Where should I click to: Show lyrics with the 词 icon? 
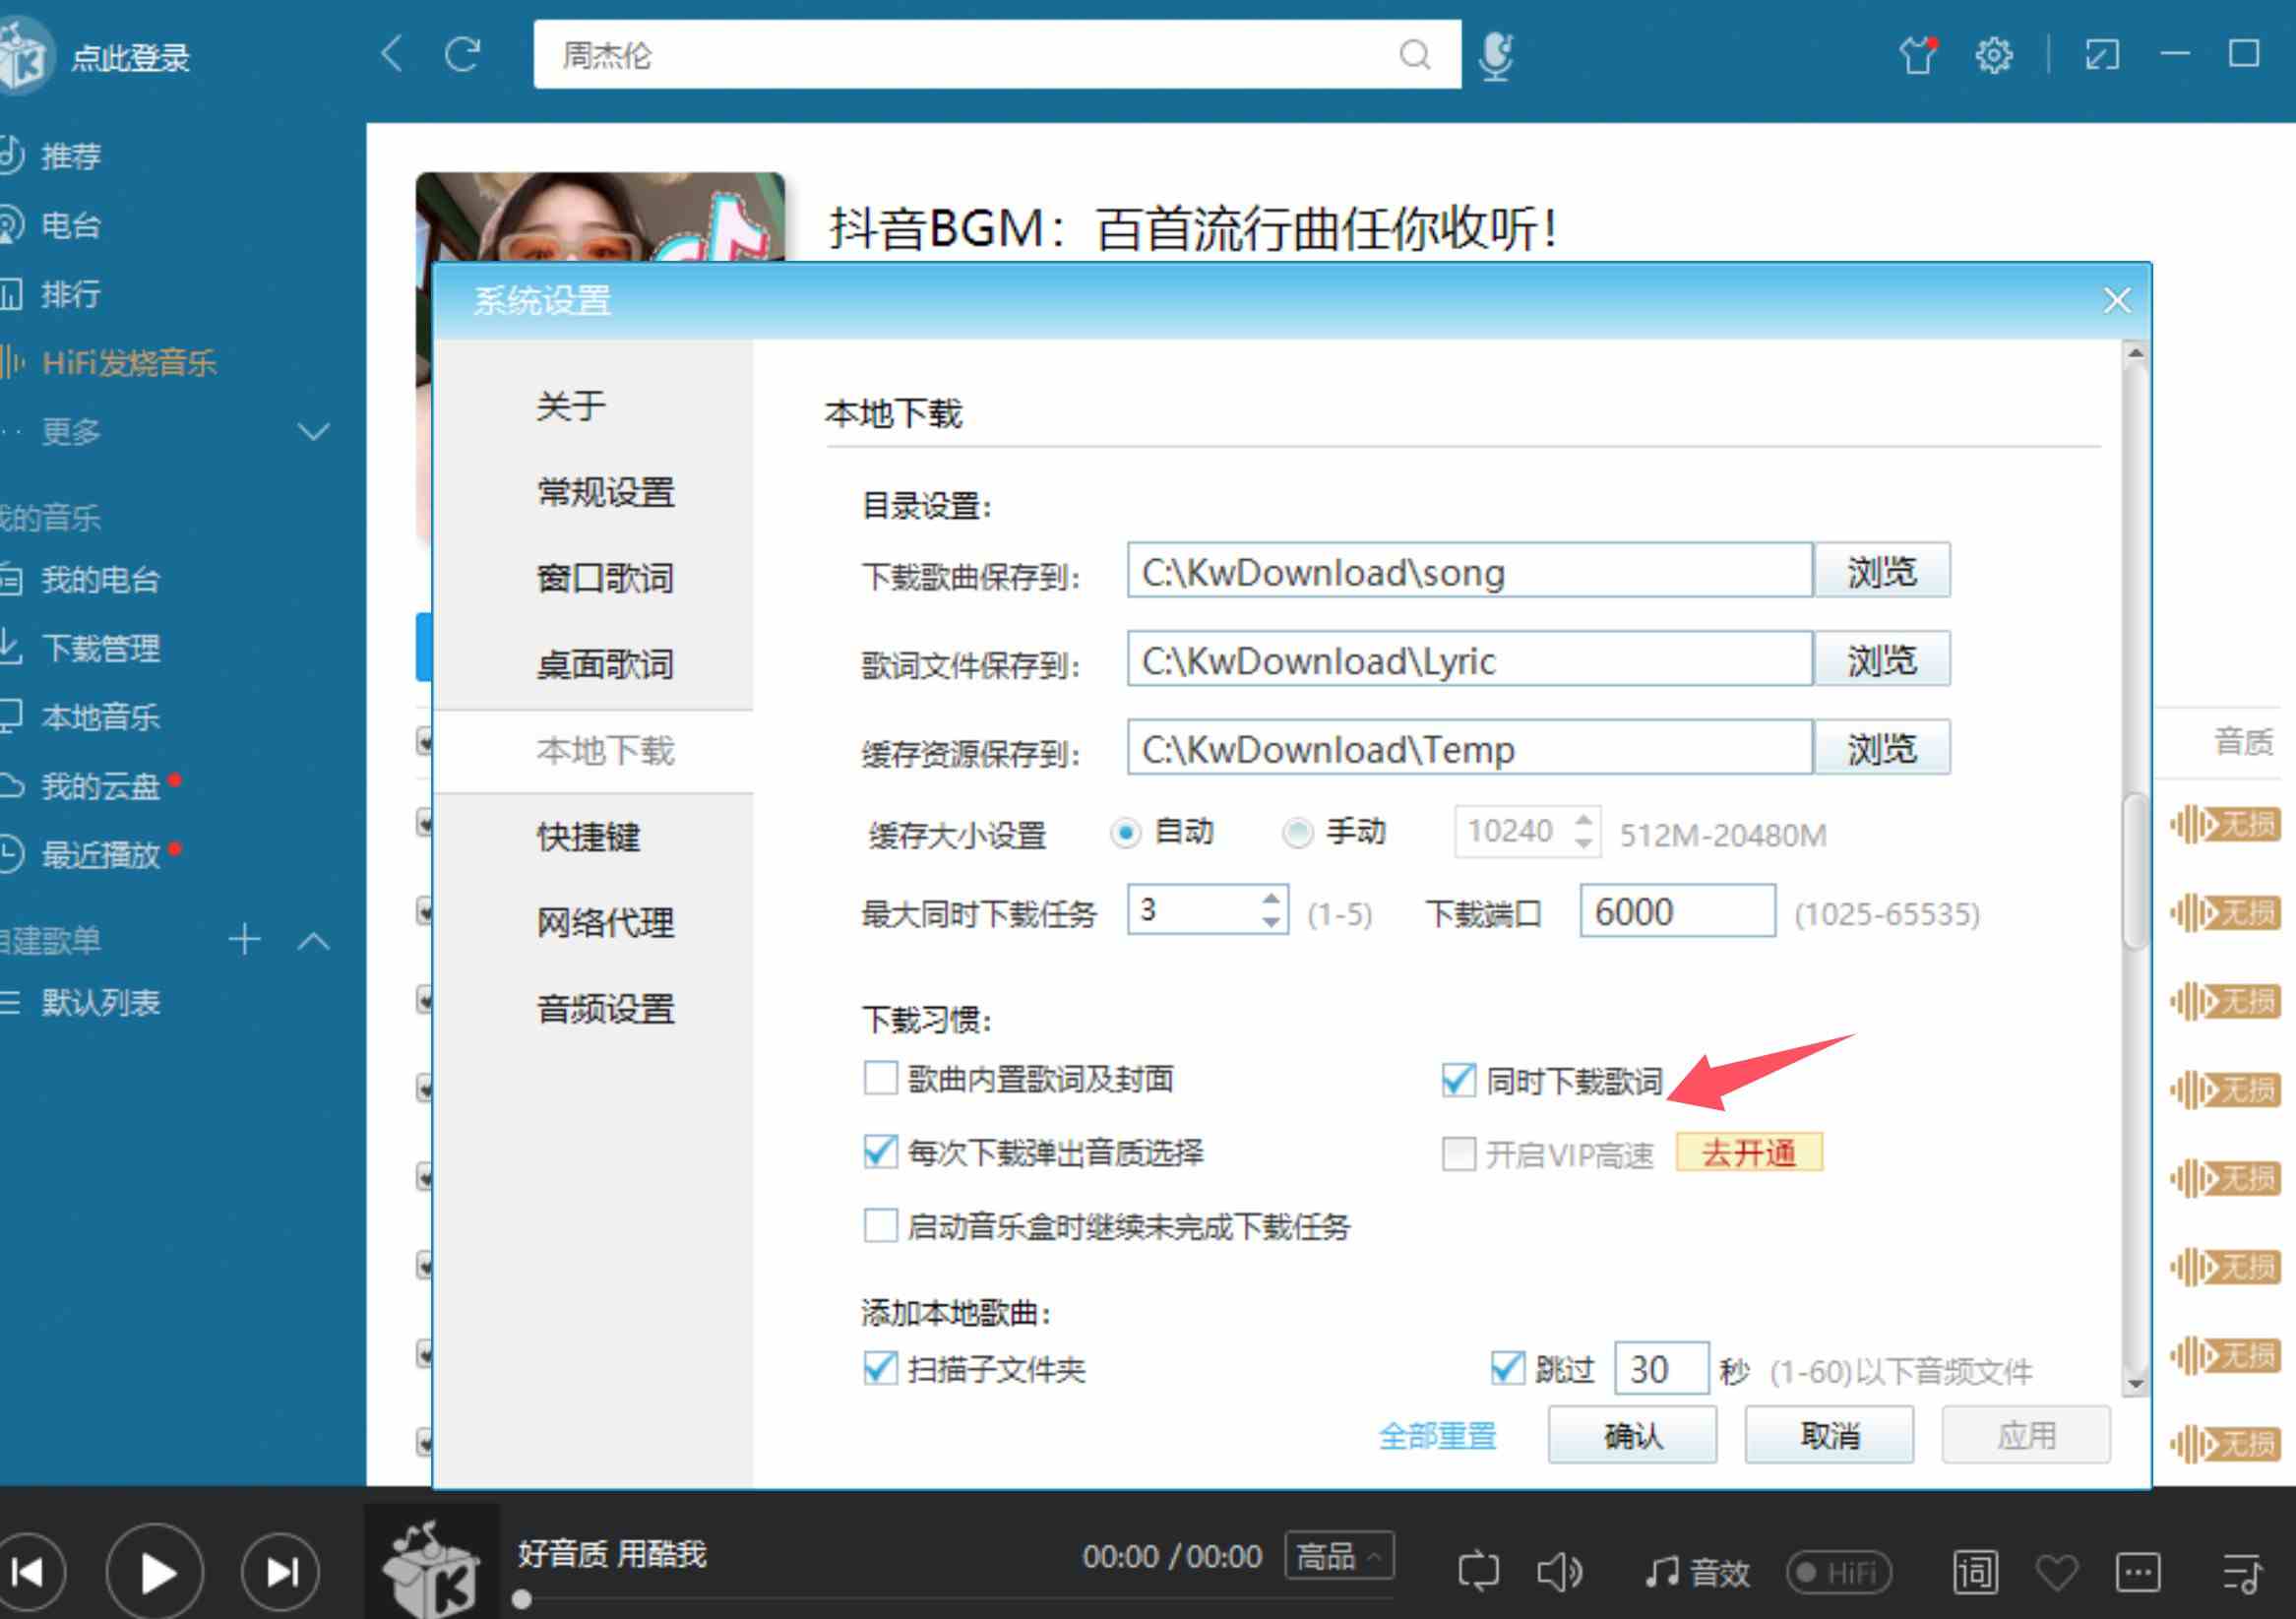point(1975,1572)
